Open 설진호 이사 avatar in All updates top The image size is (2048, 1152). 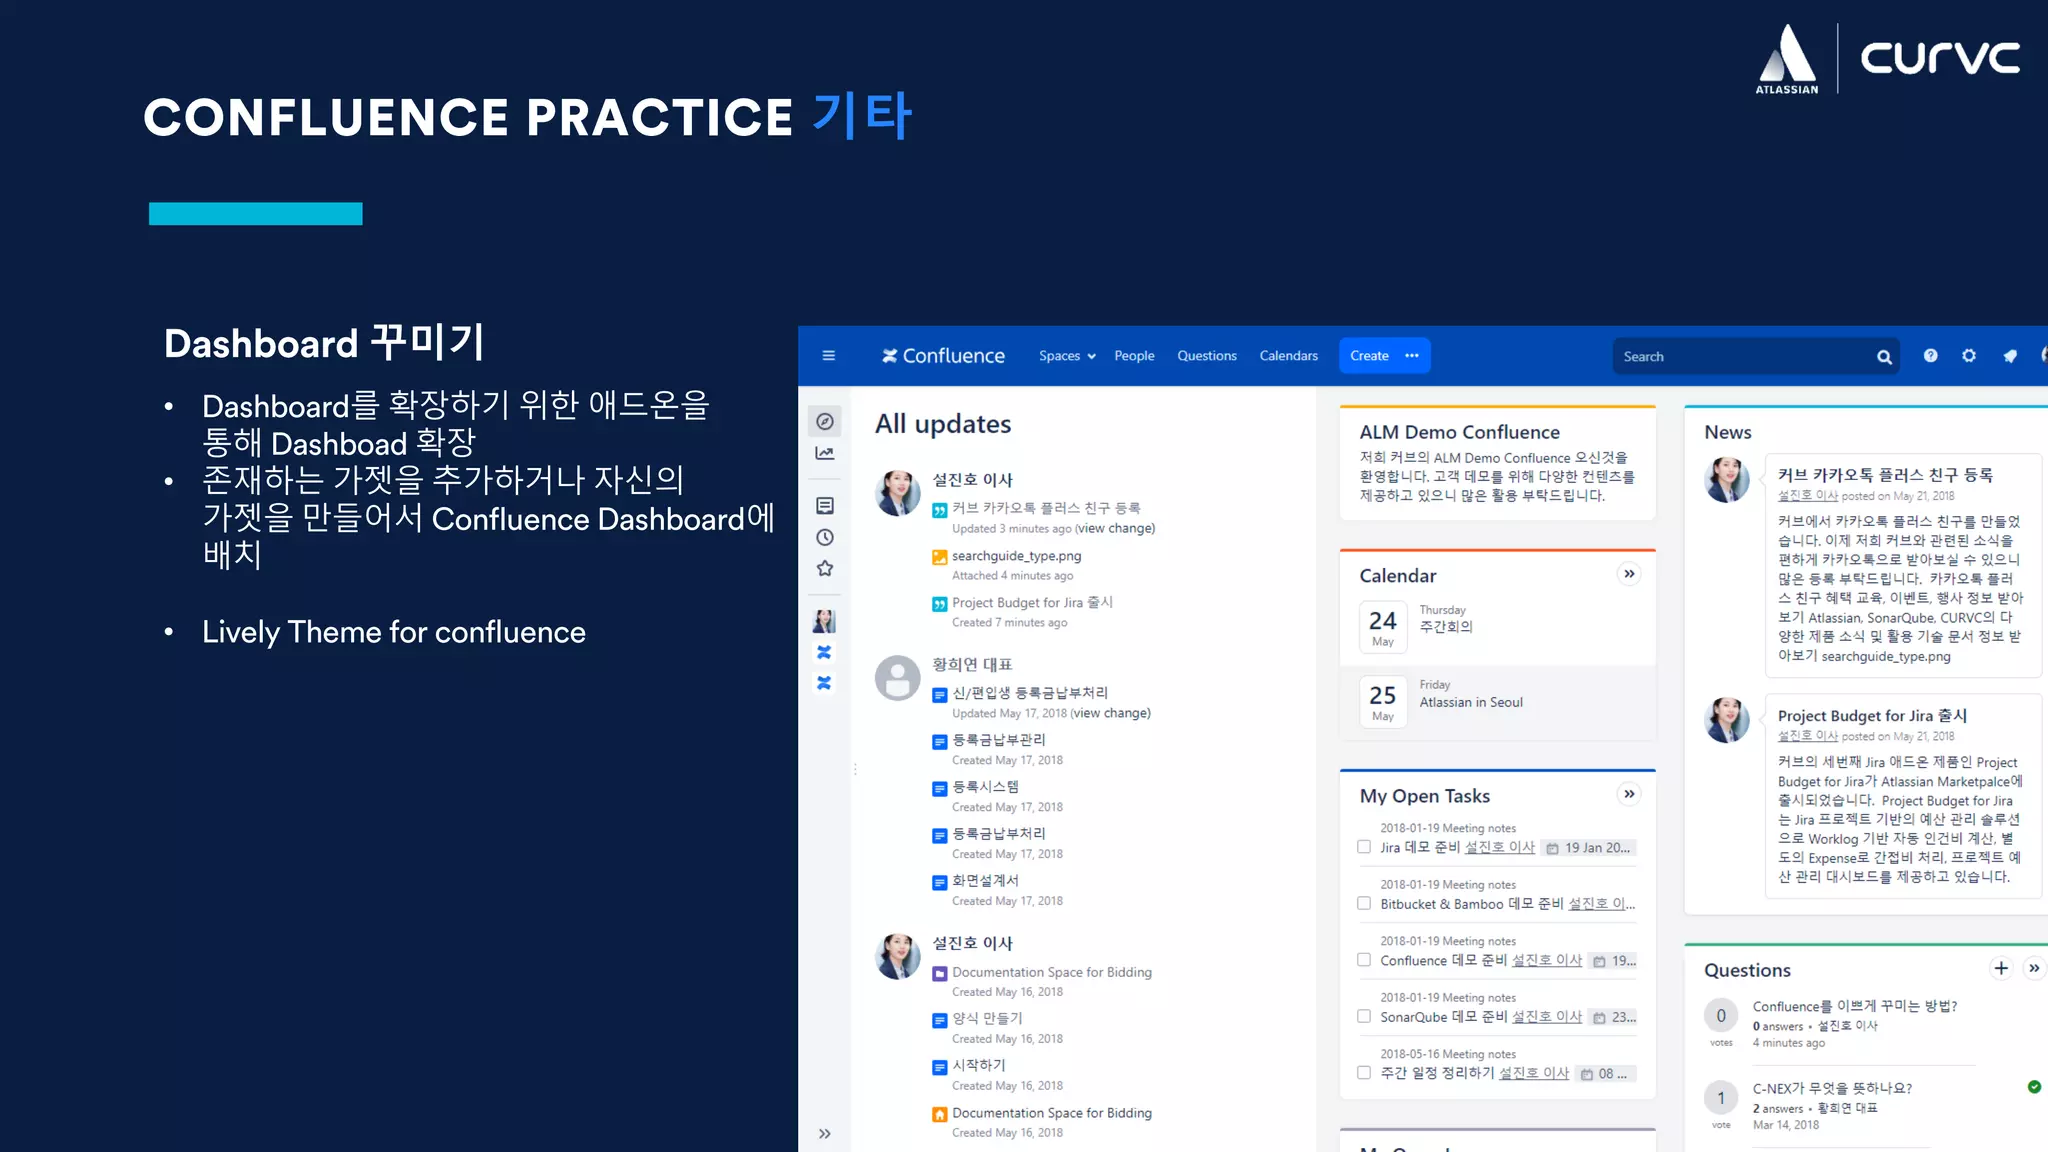click(897, 493)
